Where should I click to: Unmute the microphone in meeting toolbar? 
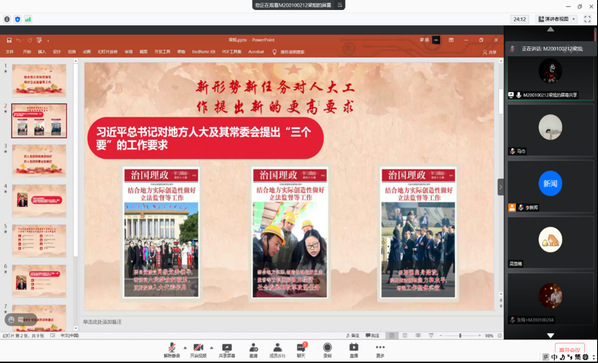click(172, 350)
